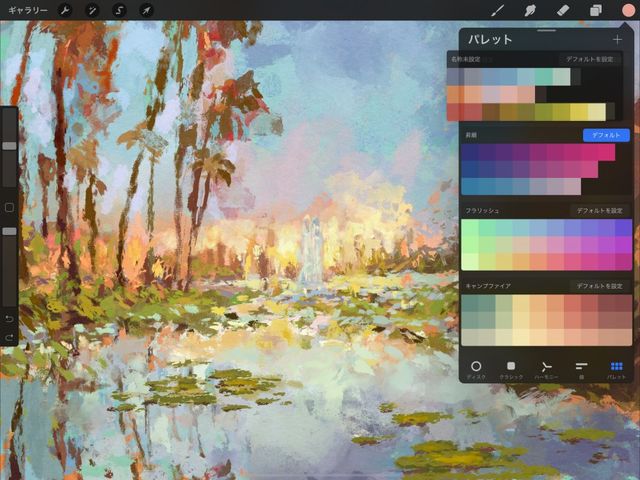Switch to the ディスク color tab
This screenshot has height=480, width=640.
point(476,370)
